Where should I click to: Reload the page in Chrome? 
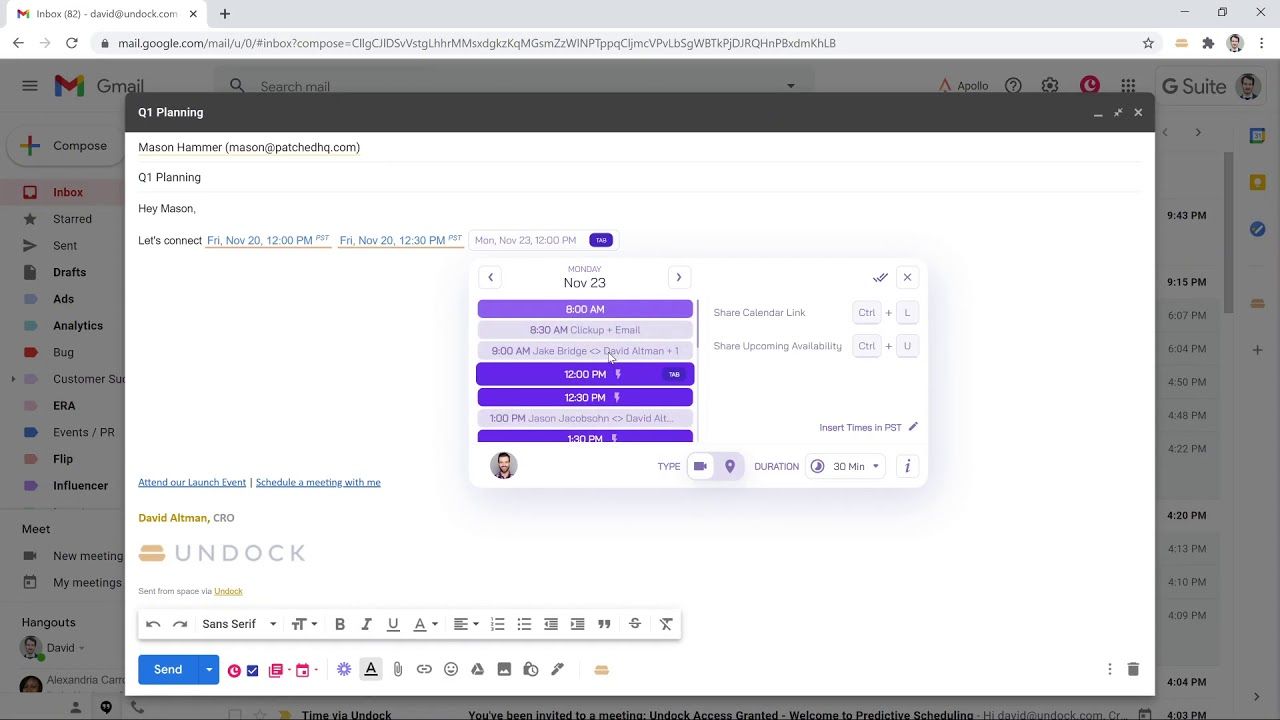72,43
